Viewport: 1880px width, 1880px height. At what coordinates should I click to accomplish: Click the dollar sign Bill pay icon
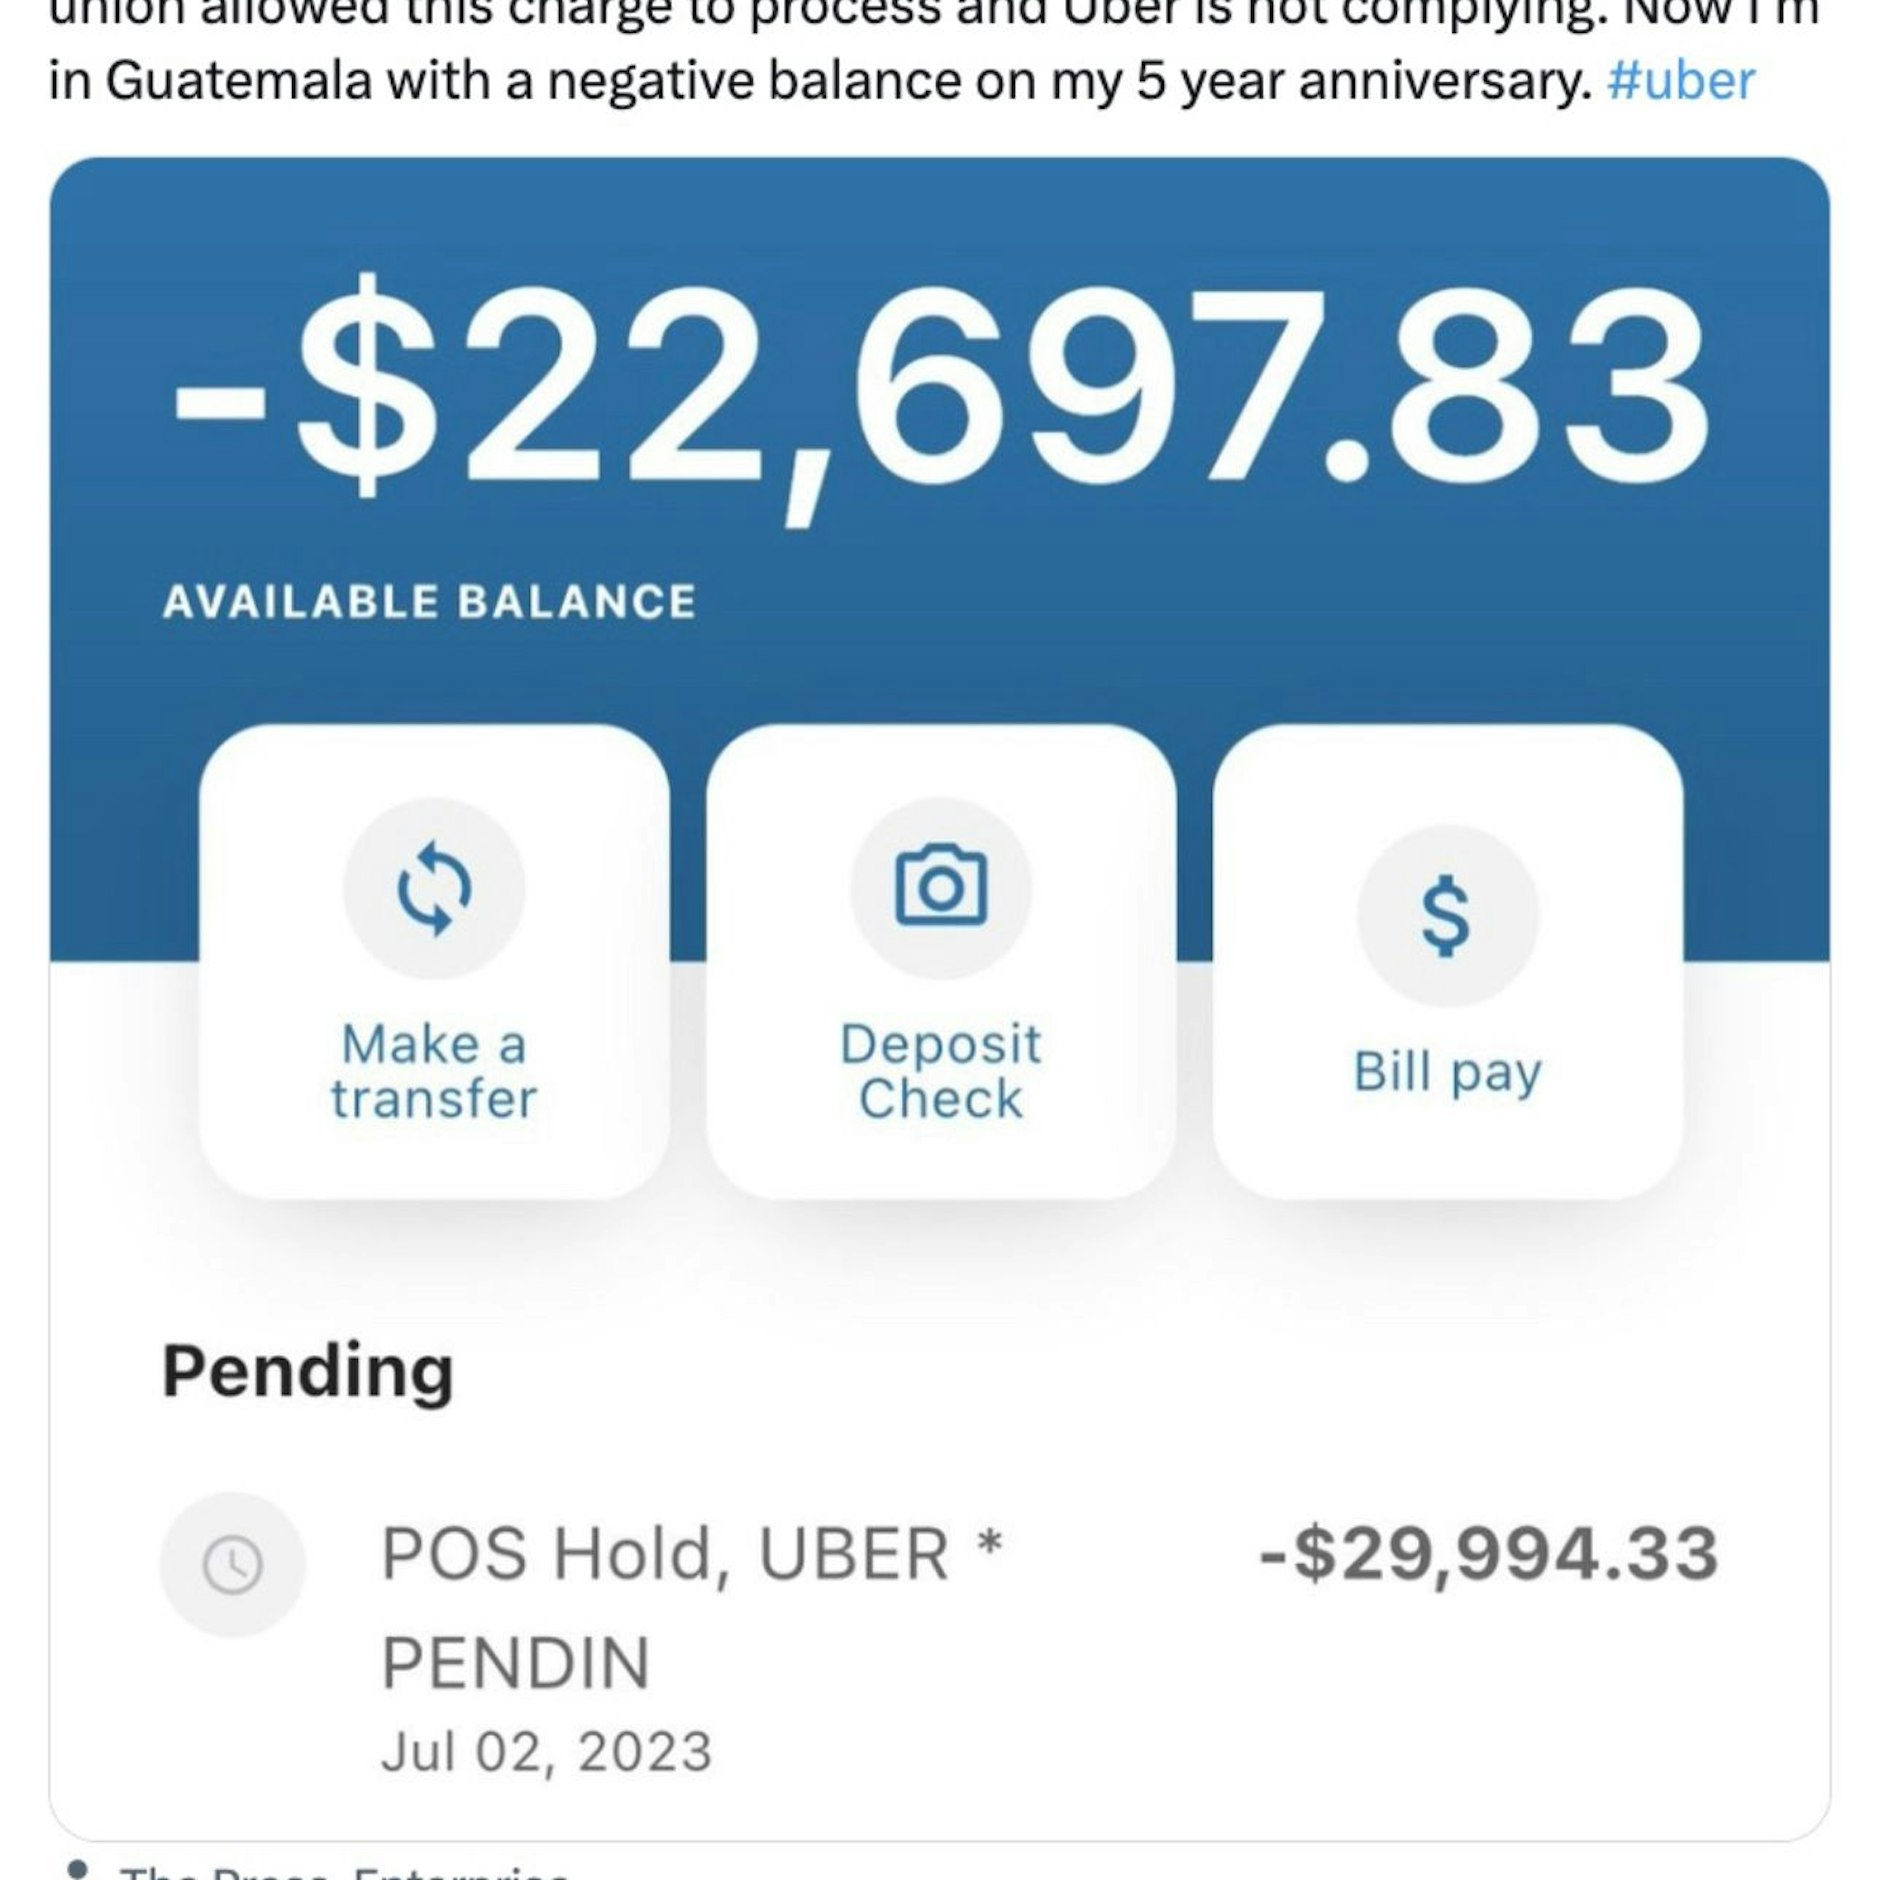(x=1447, y=916)
